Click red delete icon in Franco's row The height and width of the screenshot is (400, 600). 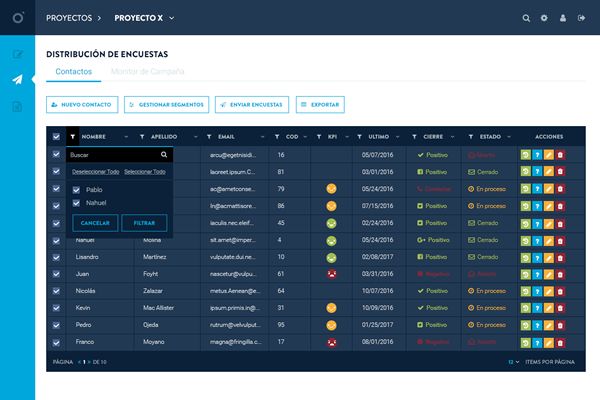(x=561, y=343)
